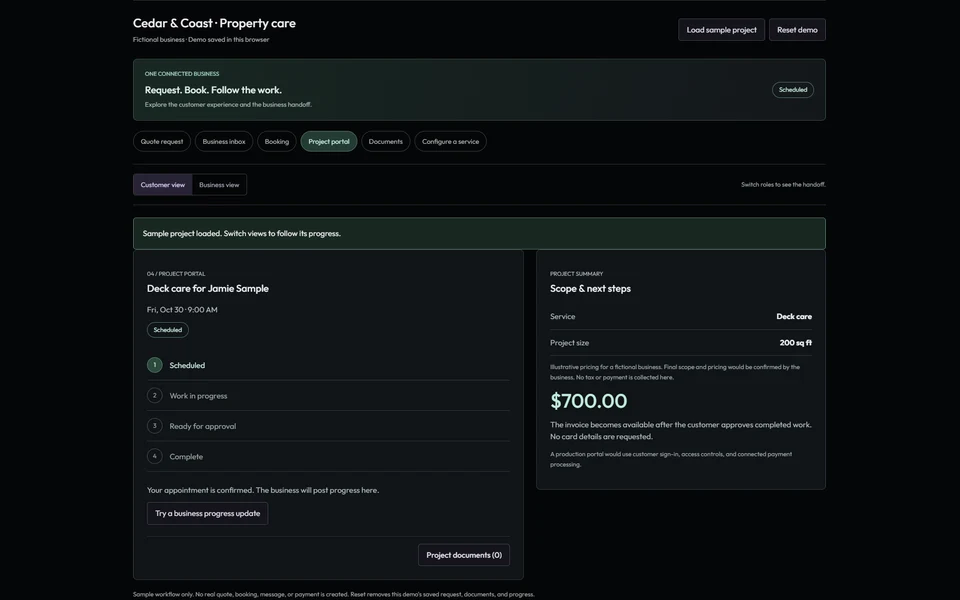
Task: Open the Booking tab
Action: pos(277,141)
